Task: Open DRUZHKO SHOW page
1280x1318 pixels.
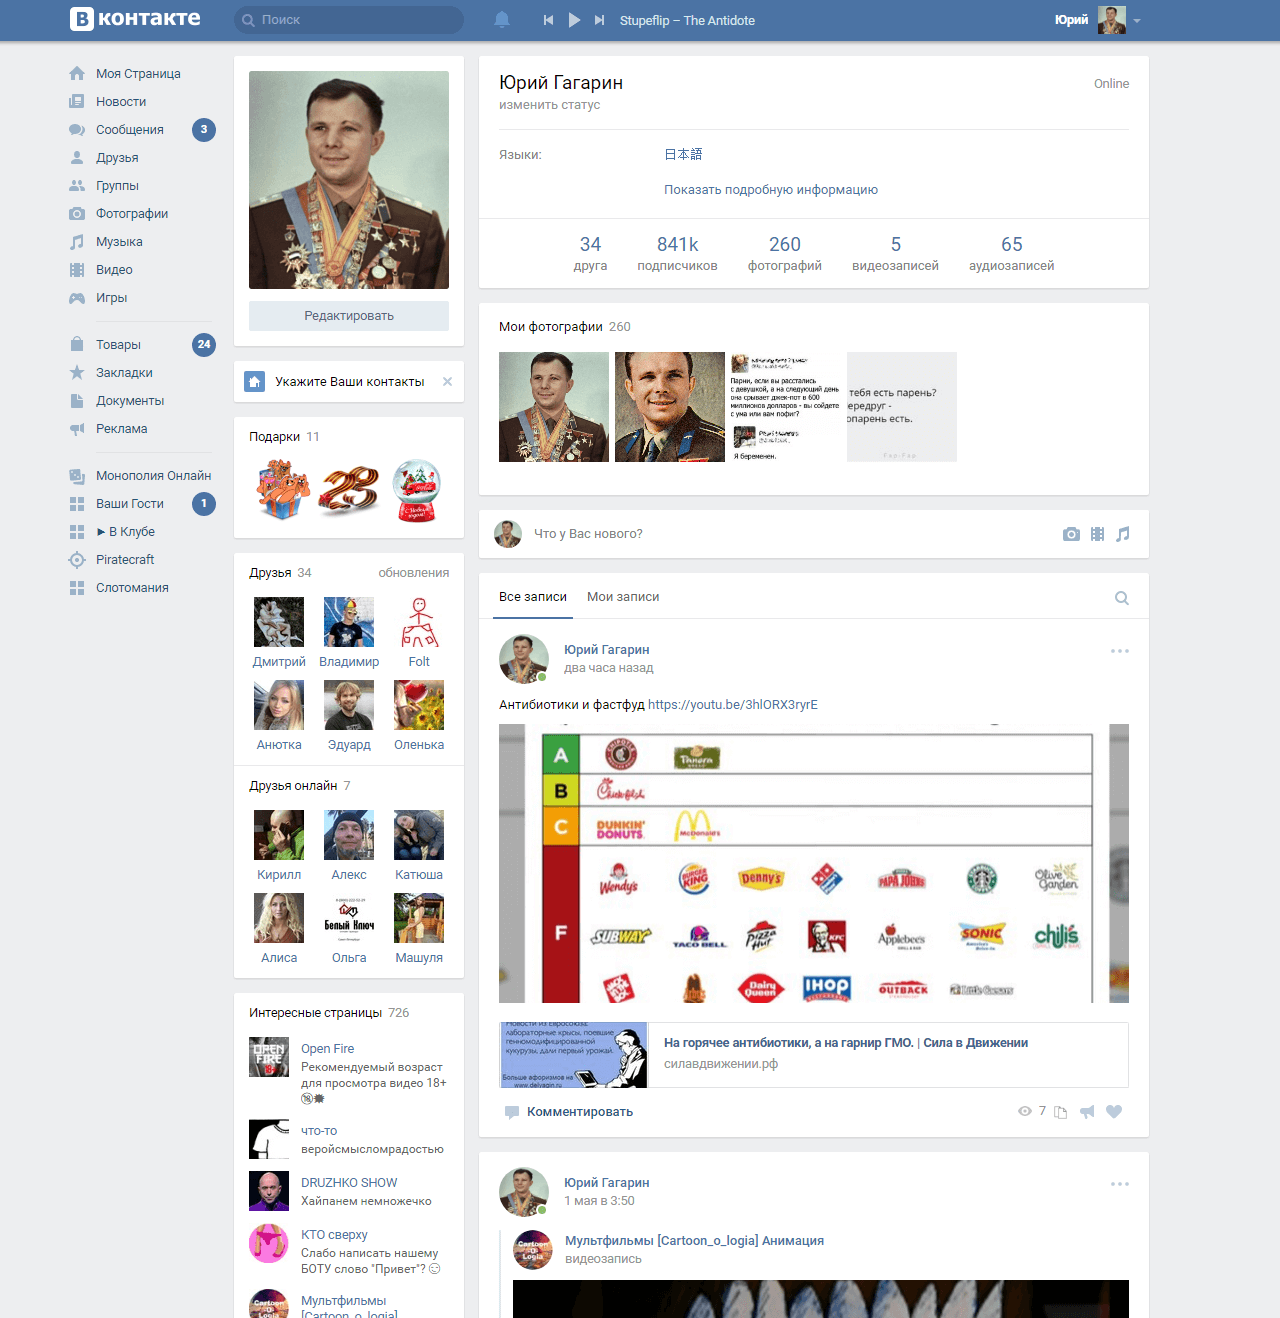Action: pos(349,1183)
